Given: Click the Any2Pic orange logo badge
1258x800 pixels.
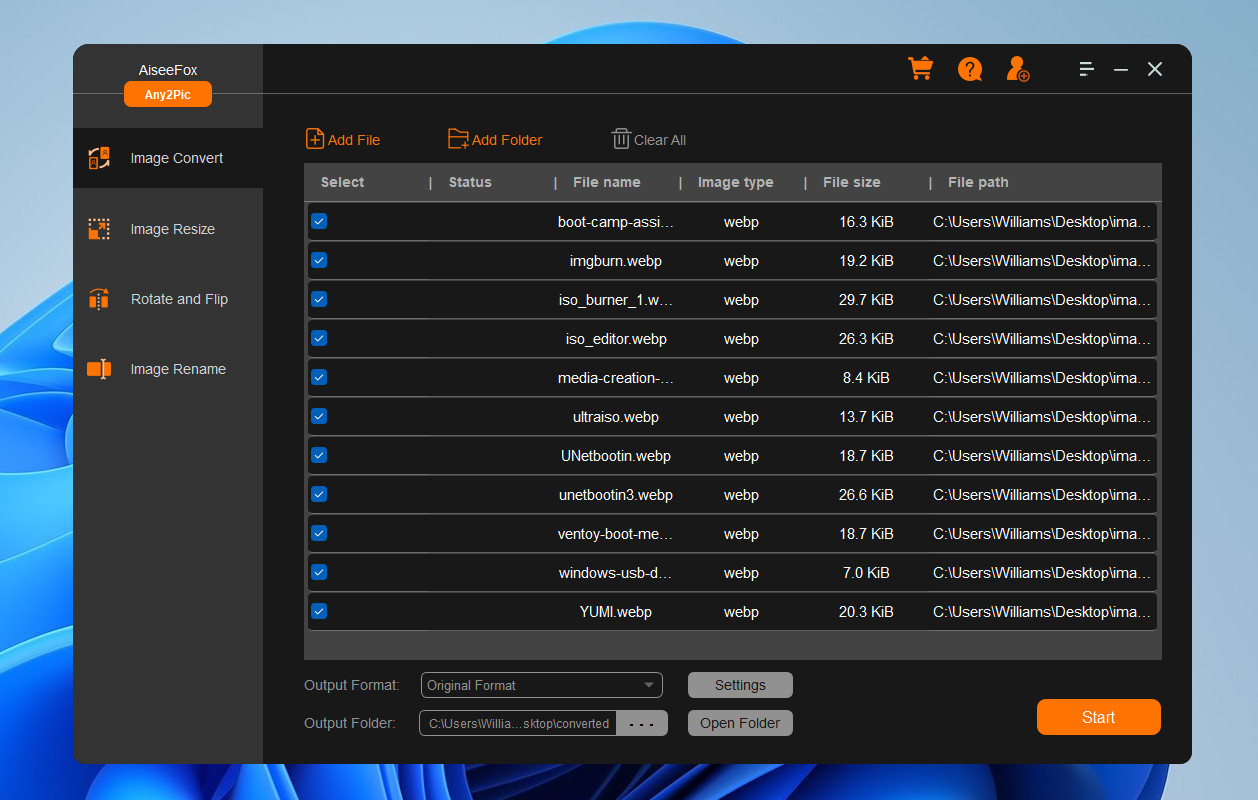Looking at the screenshot, I should 168,94.
